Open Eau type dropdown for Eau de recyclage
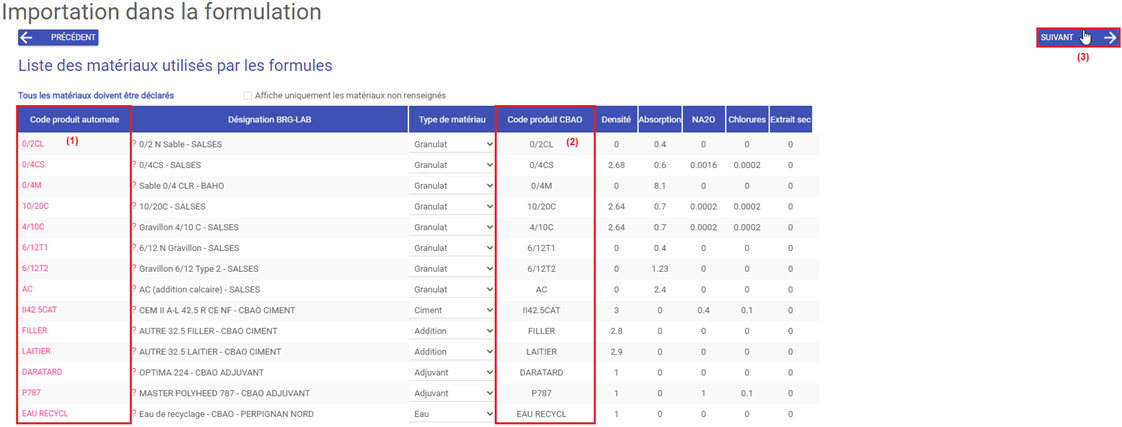1122x427 pixels. 452,413
